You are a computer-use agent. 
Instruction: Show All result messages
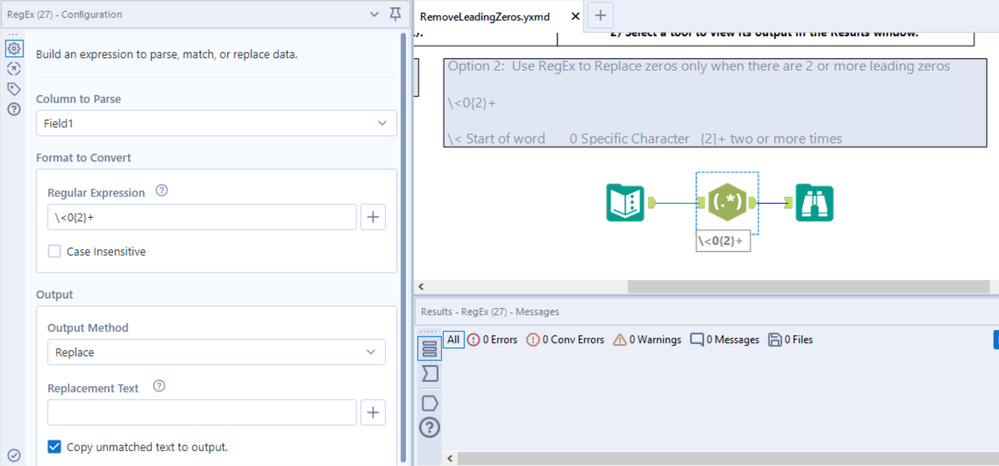[x=453, y=340]
